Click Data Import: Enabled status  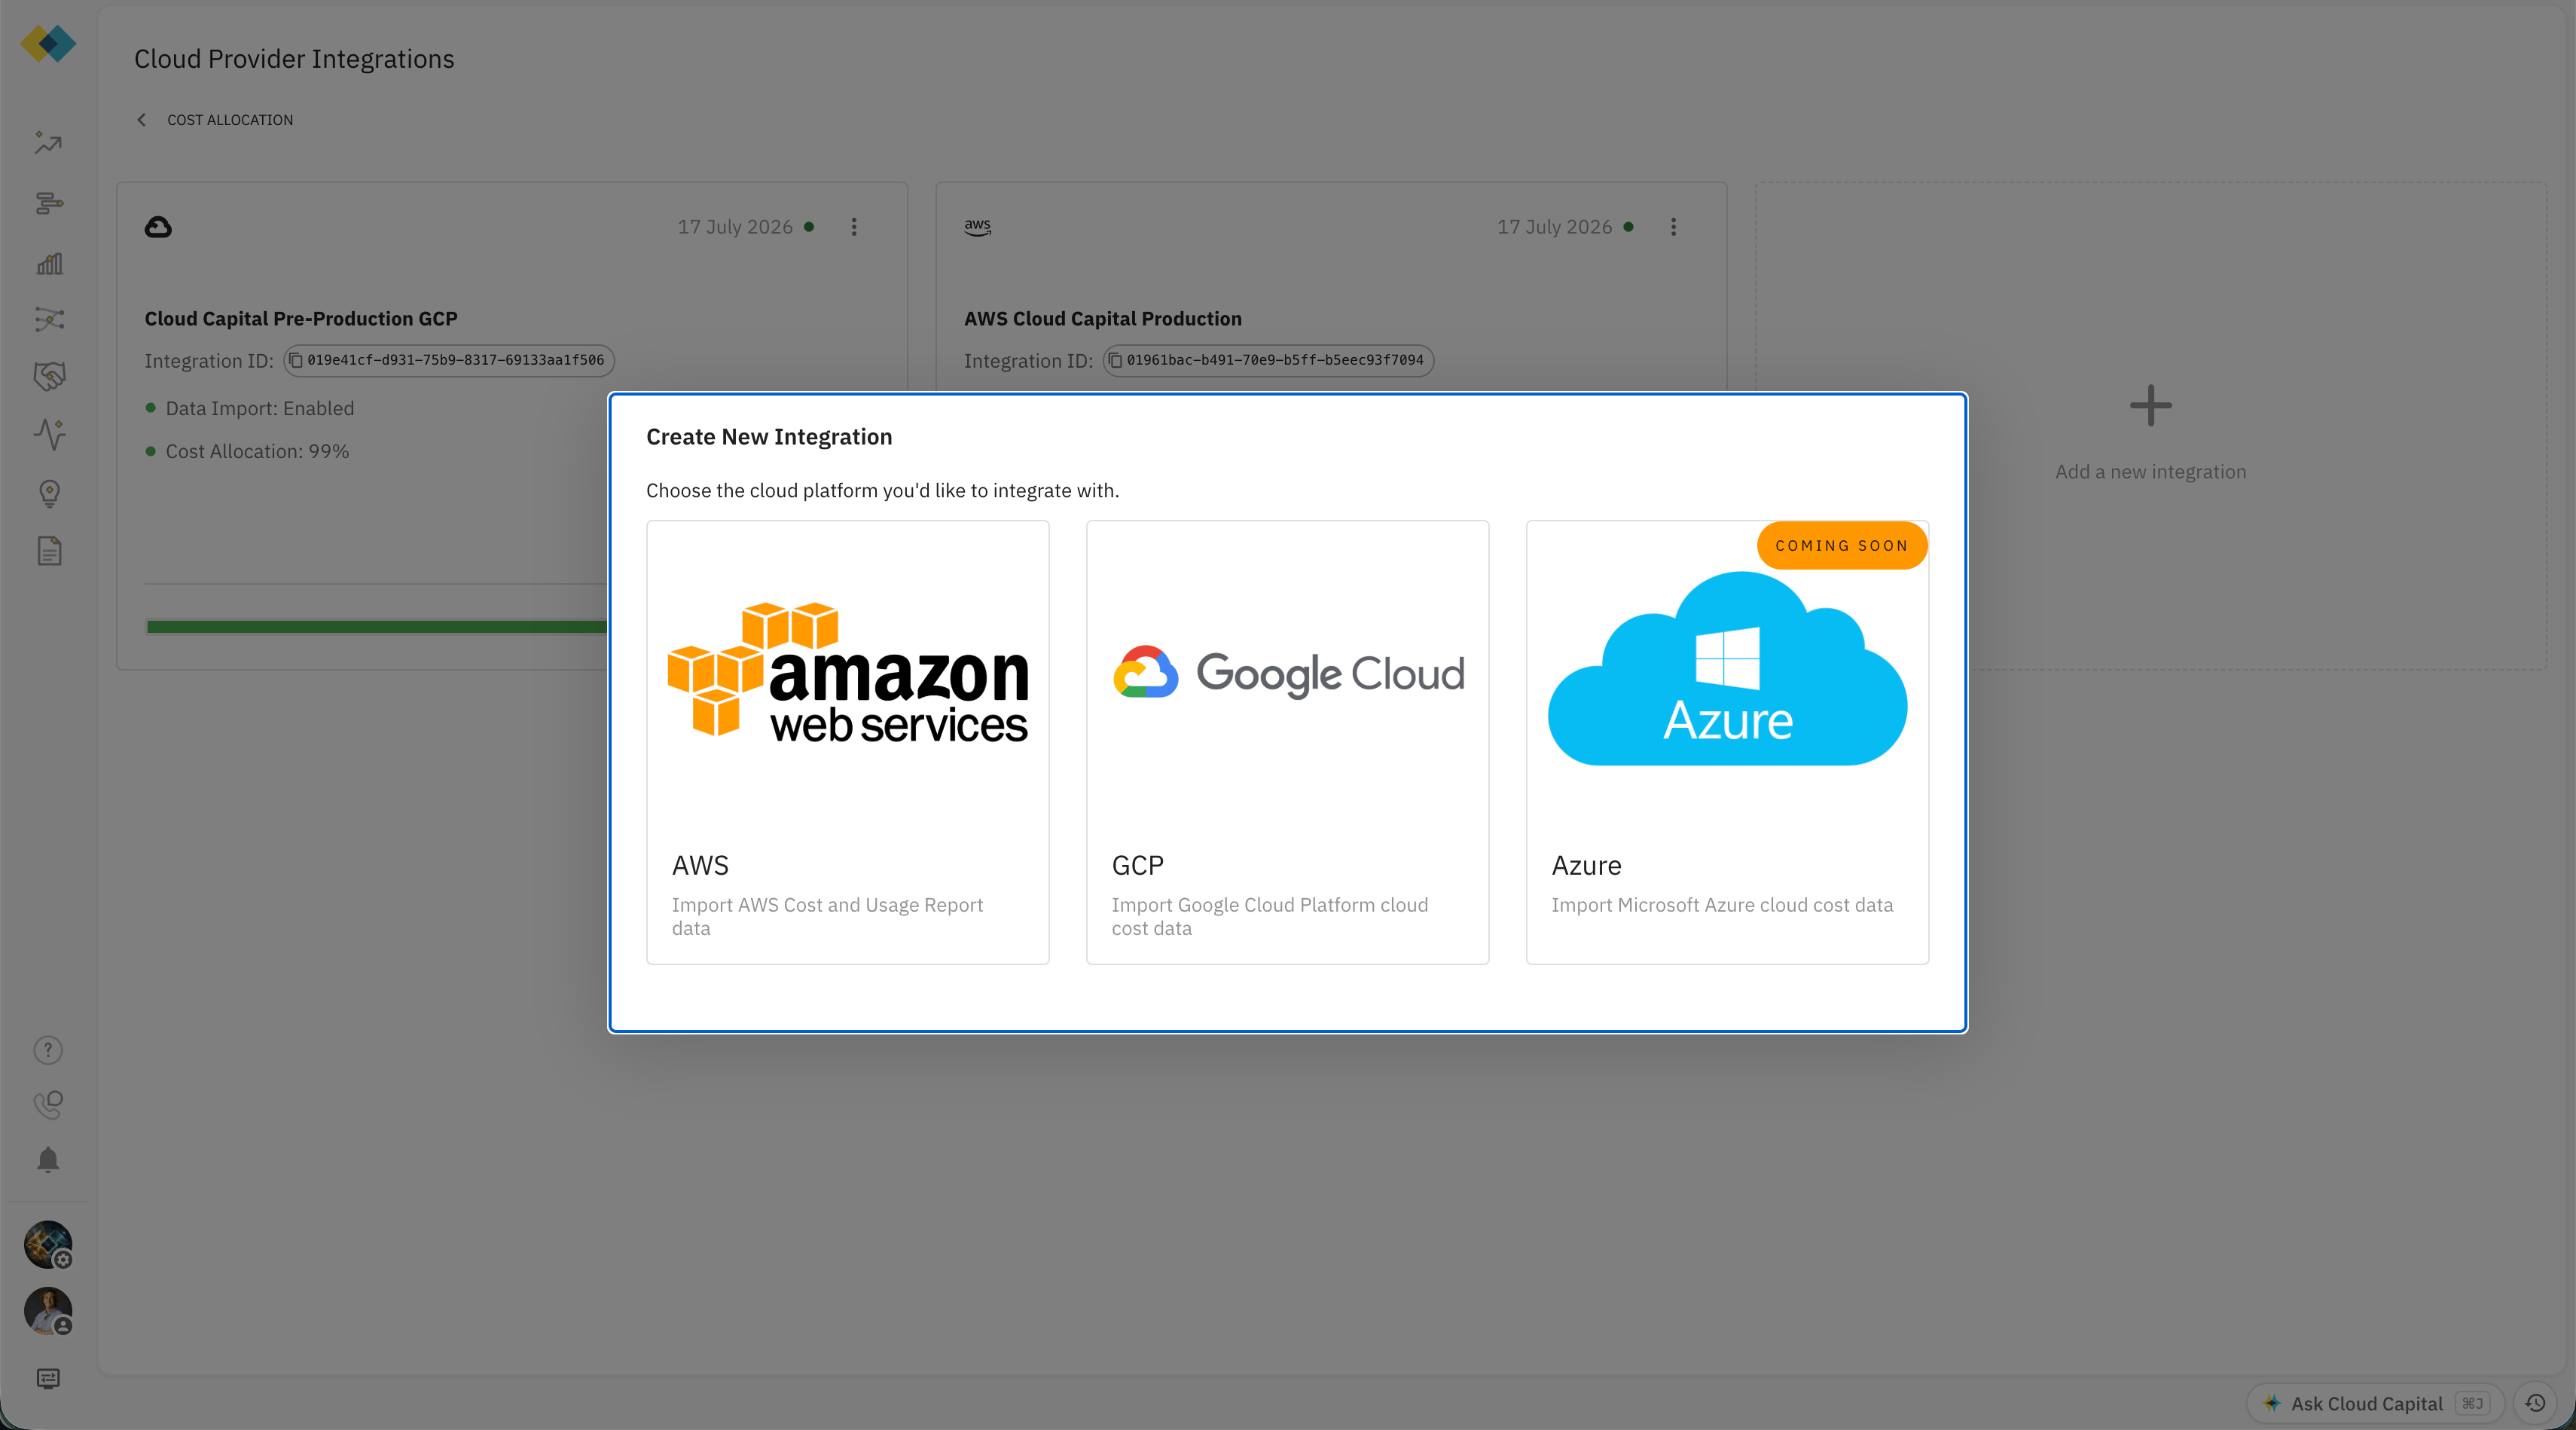tap(260, 409)
